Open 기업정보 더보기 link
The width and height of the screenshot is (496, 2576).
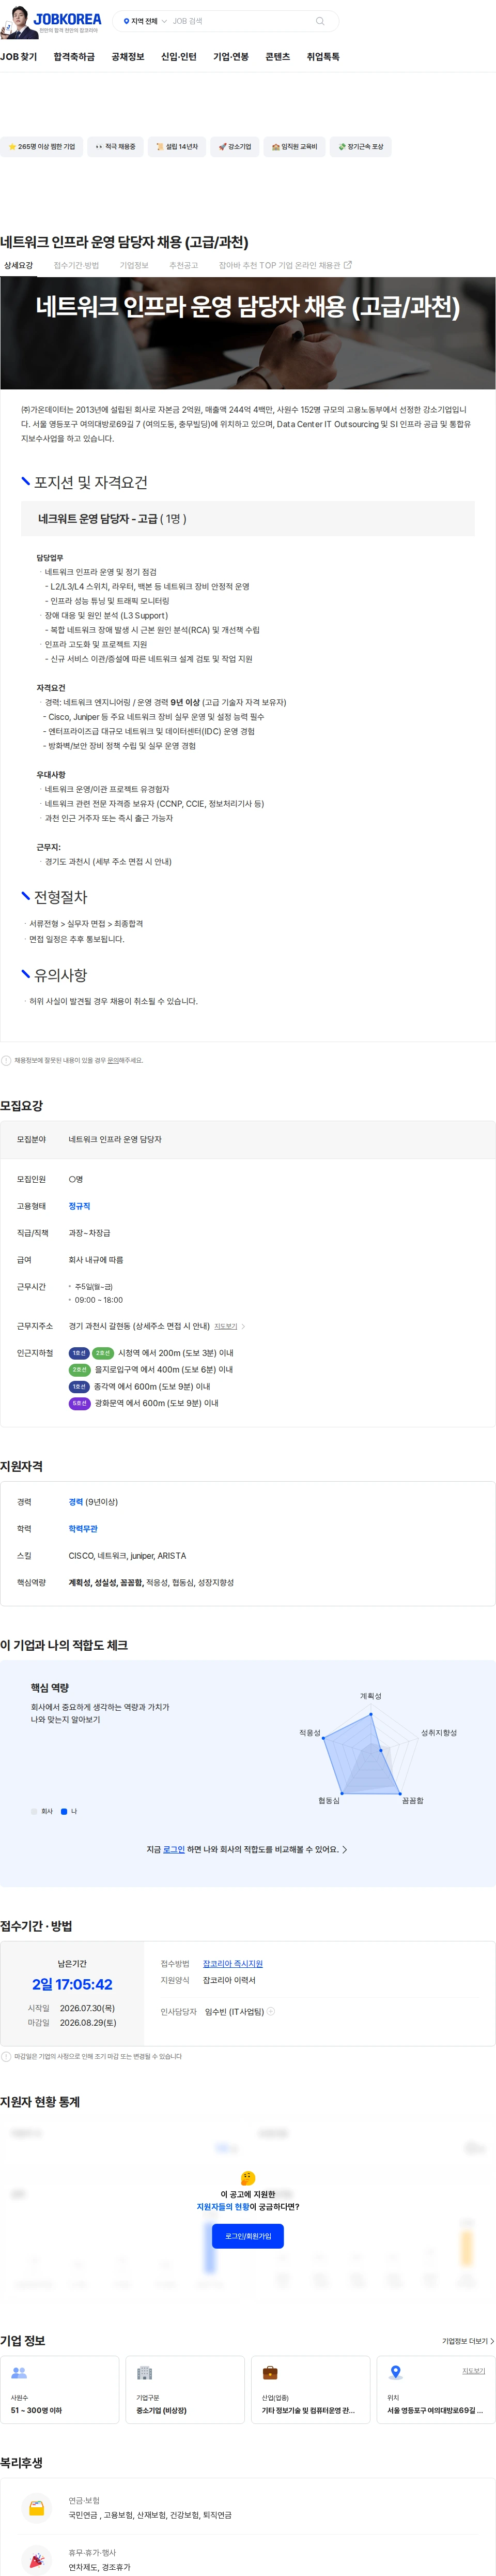(467, 2341)
